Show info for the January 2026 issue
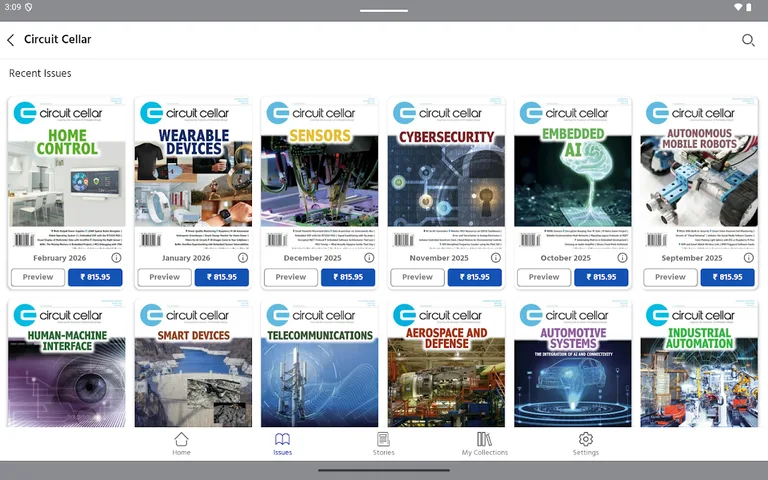 (243, 258)
